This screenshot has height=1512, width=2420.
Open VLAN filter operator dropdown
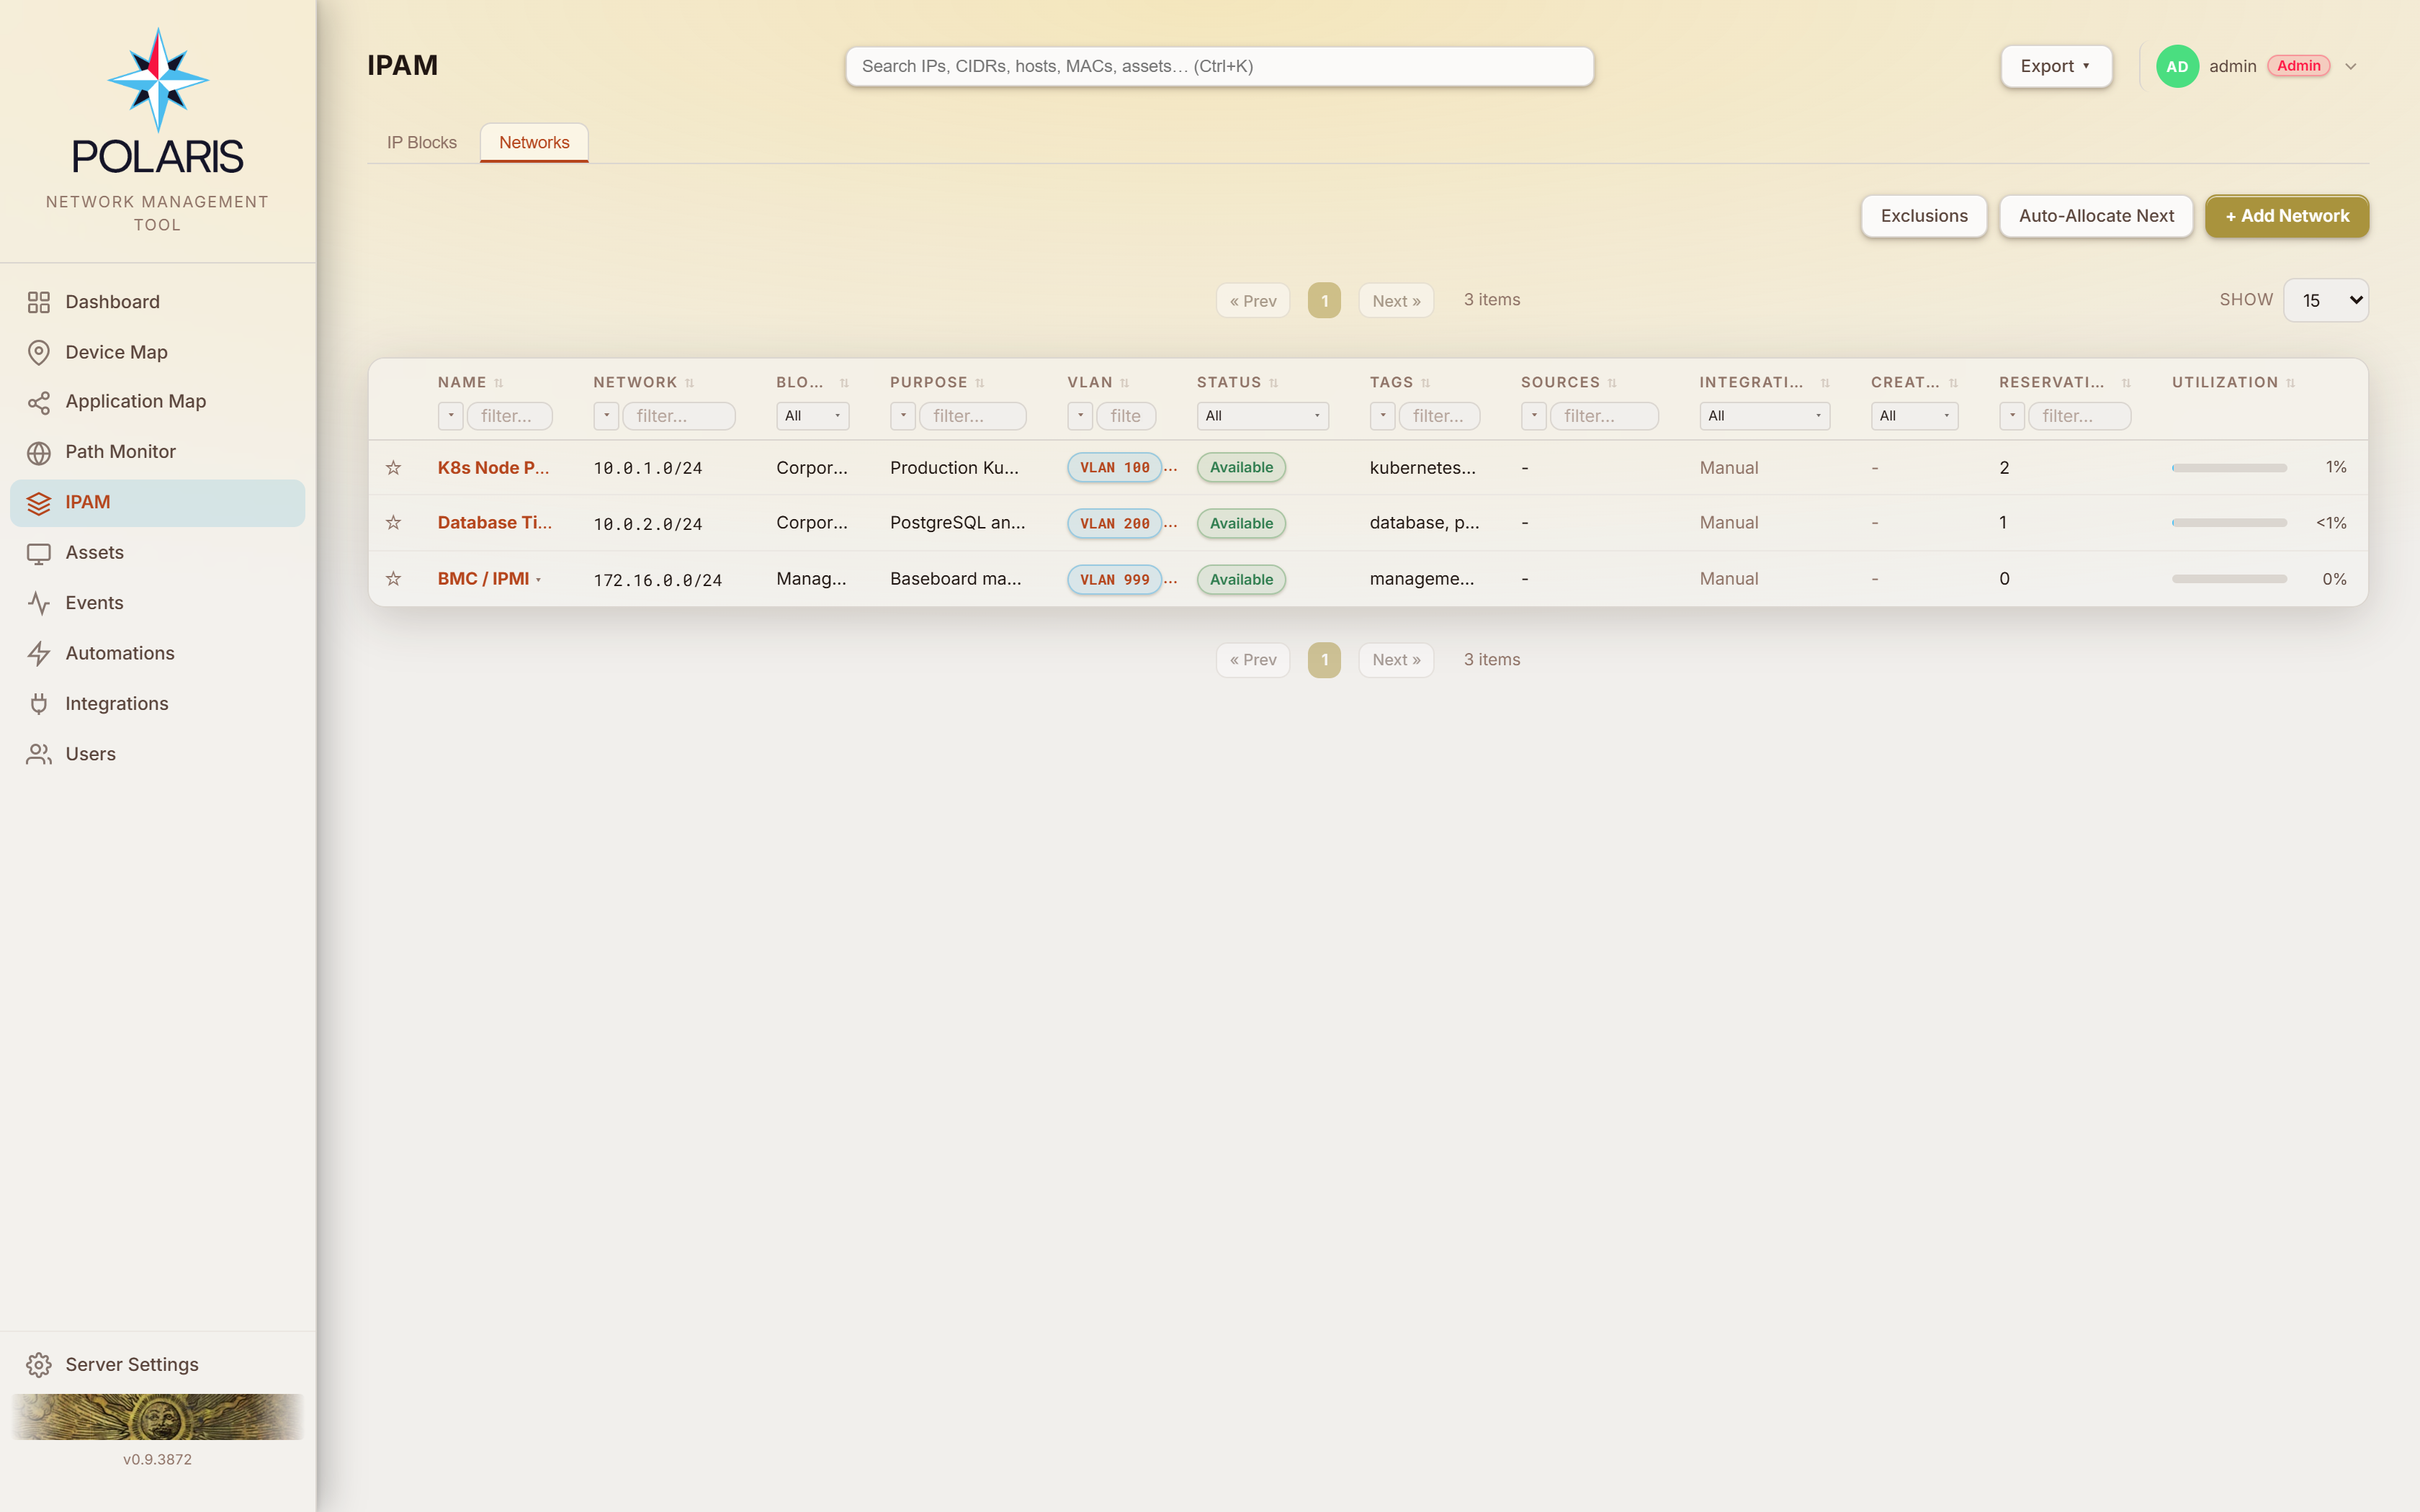(x=1080, y=416)
